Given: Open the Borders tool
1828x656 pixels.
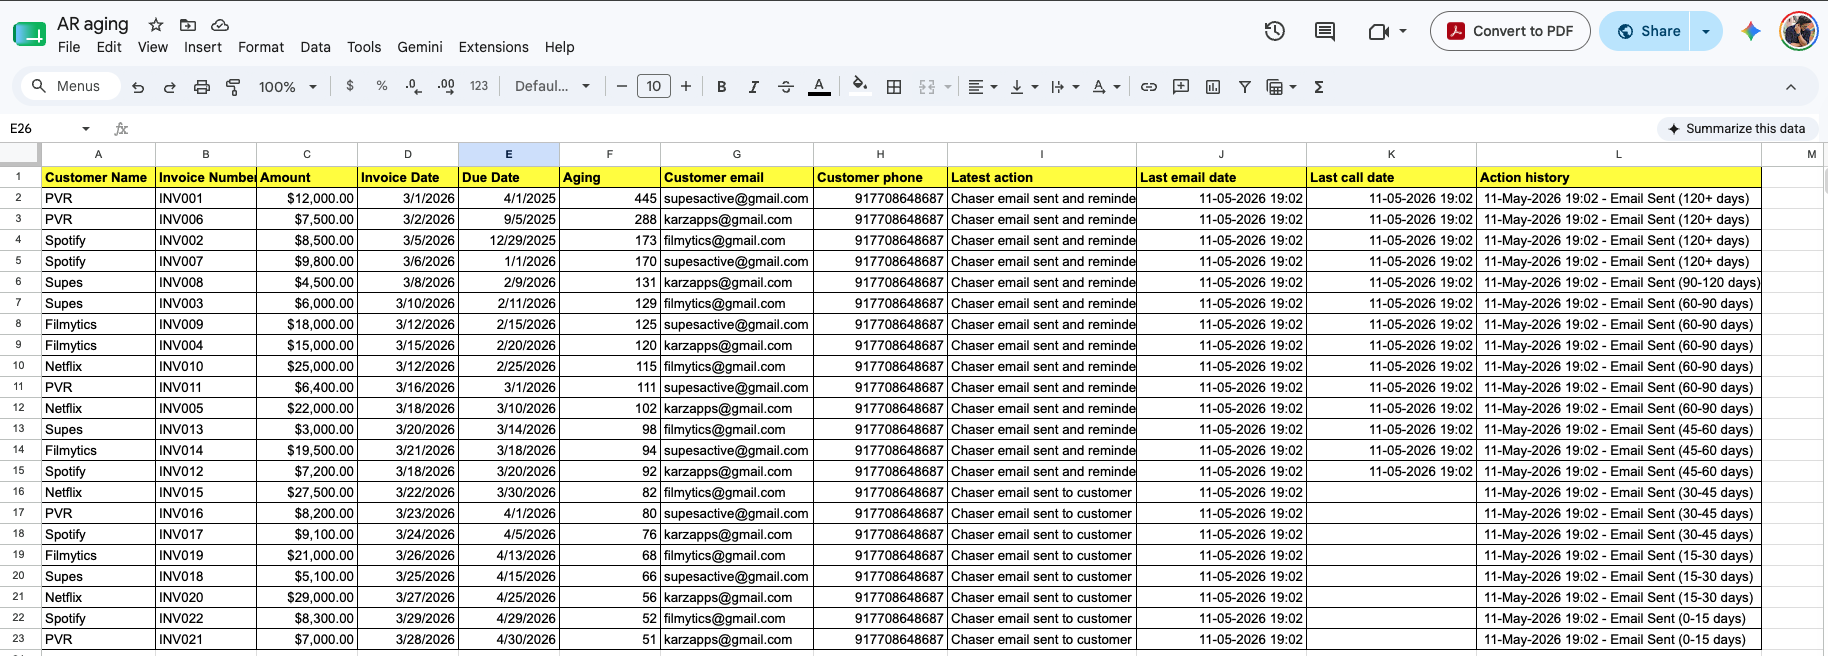Looking at the screenshot, I should (x=894, y=87).
